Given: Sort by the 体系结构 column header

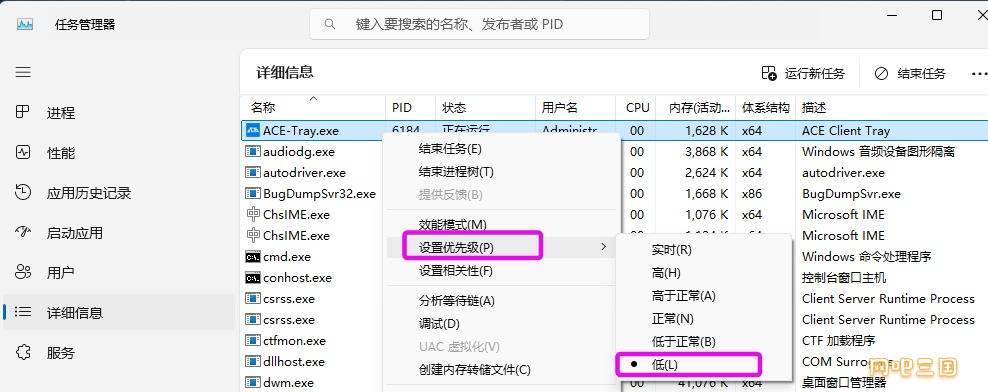Looking at the screenshot, I should pyautogui.click(x=766, y=107).
